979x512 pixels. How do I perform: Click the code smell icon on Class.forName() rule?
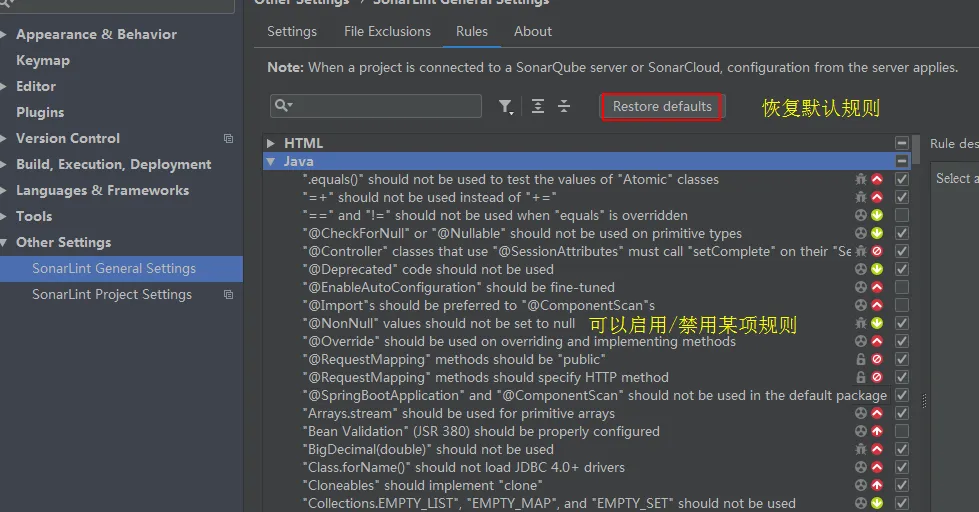pyautogui.click(x=861, y=468)
